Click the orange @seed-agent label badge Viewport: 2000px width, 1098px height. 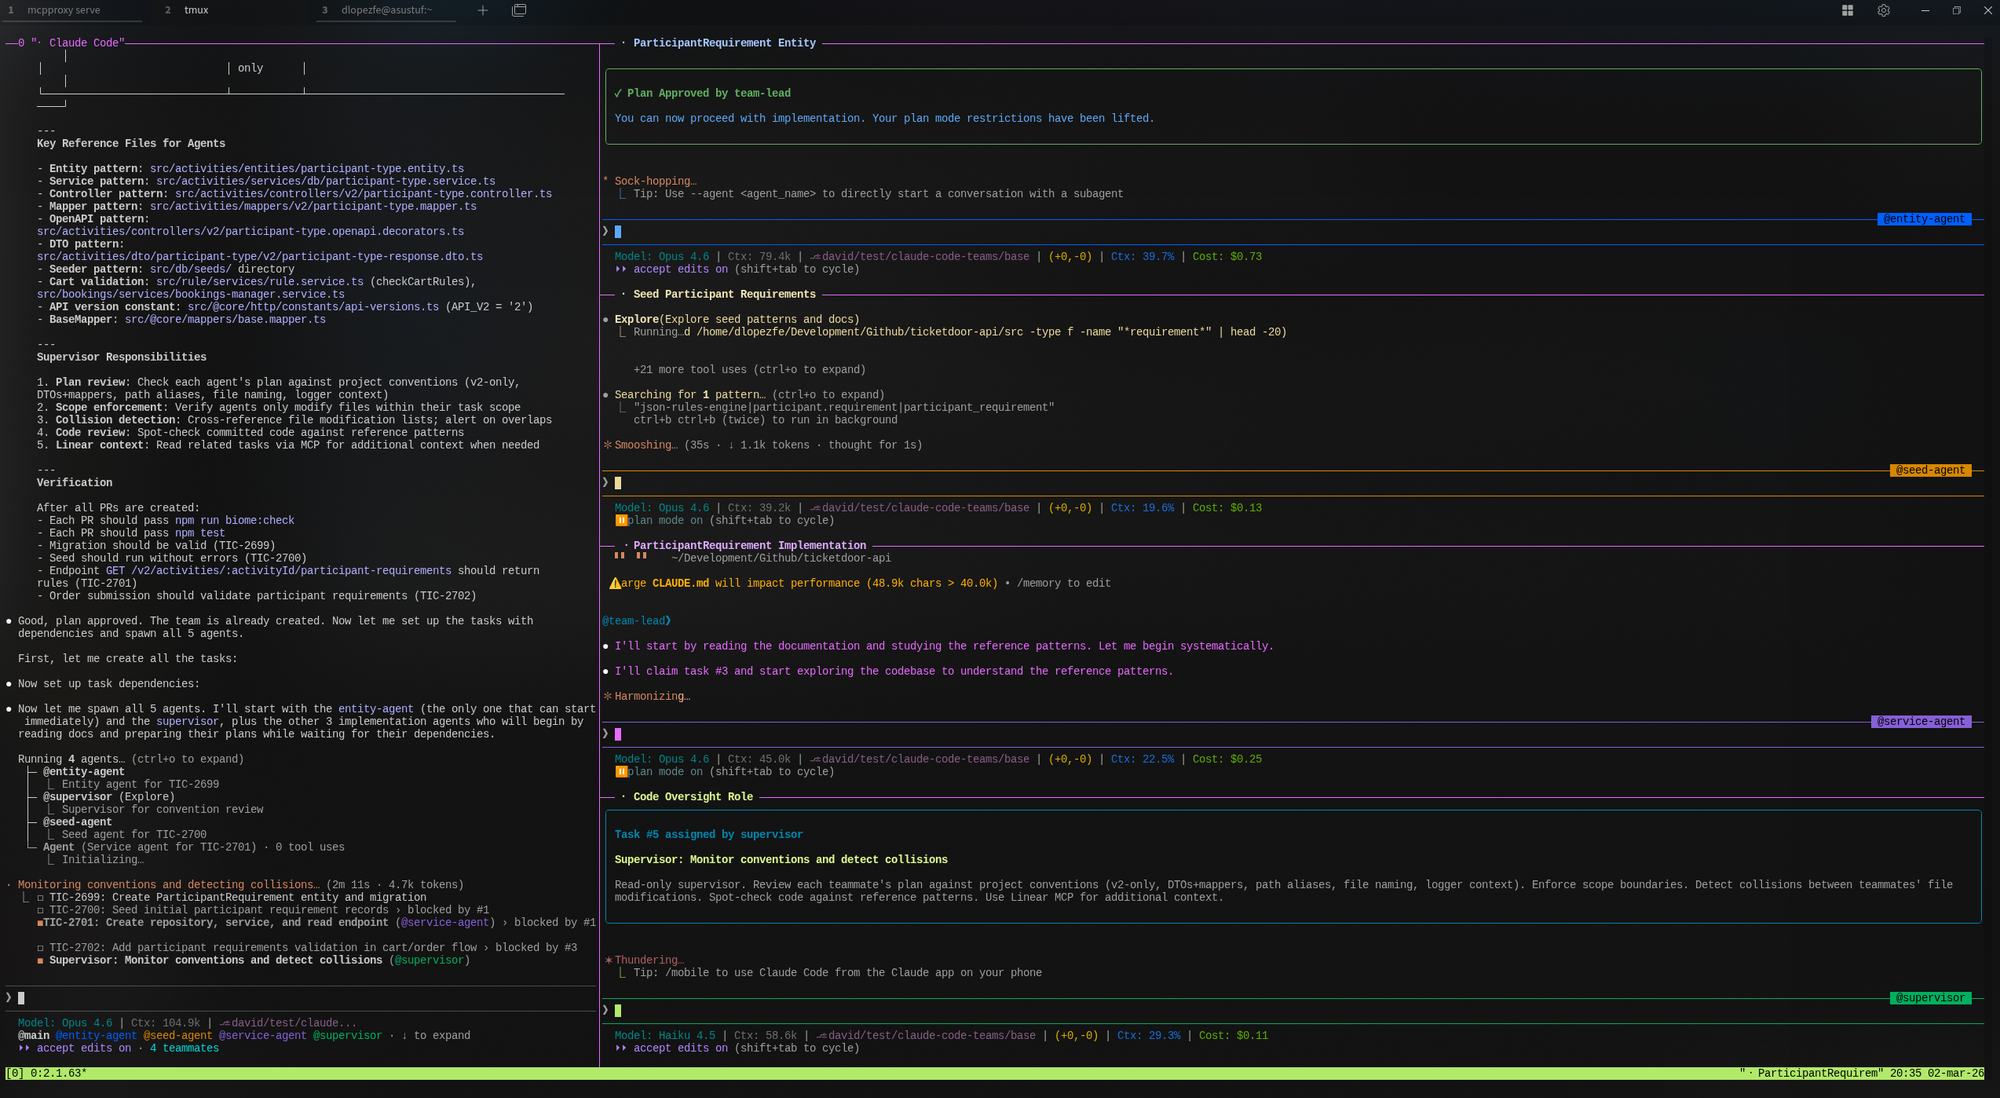(x=1929, y=470)
